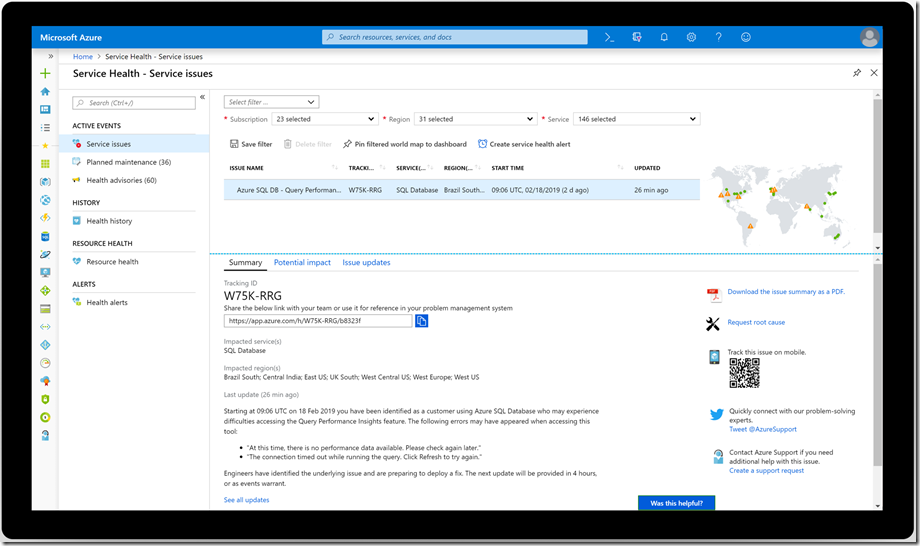
Task: Click the search resources input field
Action: [x=456, y=37]
